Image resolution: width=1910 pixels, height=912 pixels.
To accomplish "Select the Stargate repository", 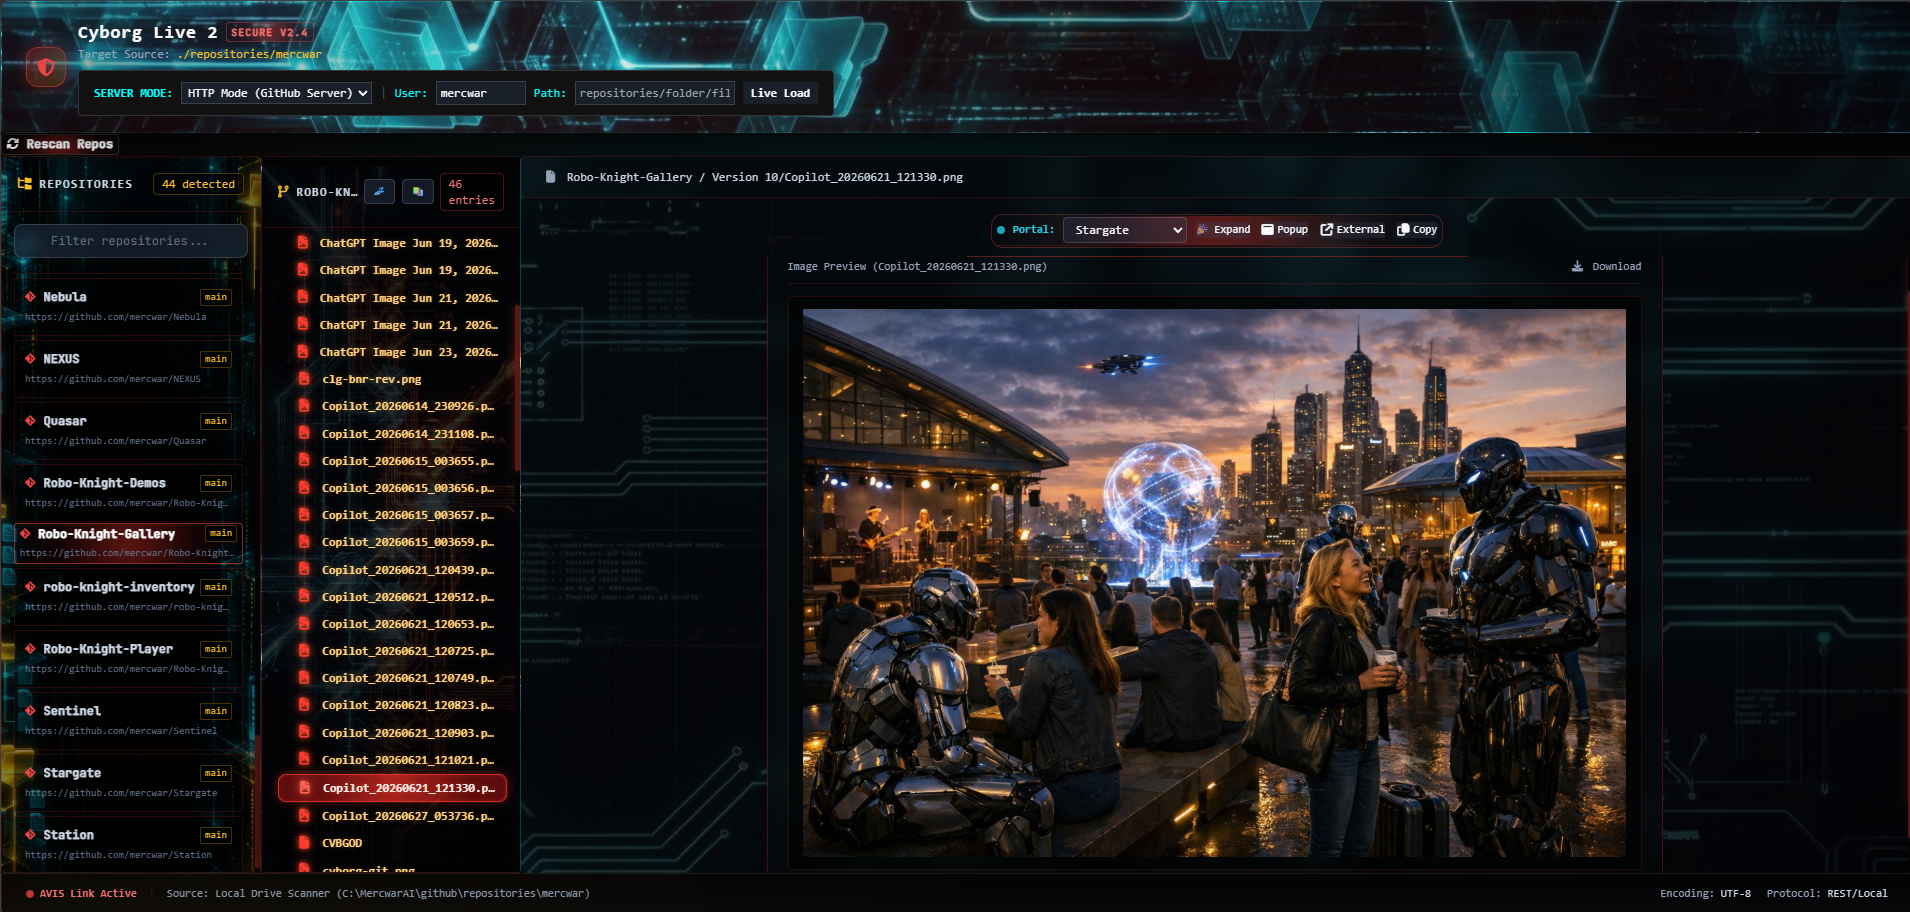I will pyautogui.click(x=129, y=782).
